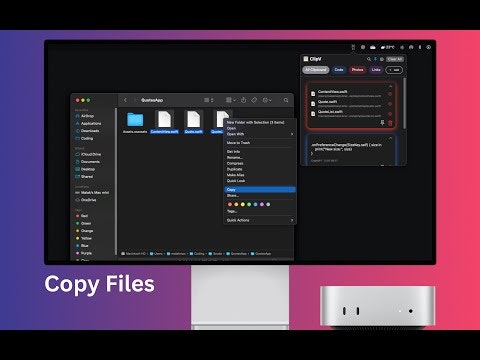
Task: Click the Clear All button in ClipV
Action: coord(395,59)
